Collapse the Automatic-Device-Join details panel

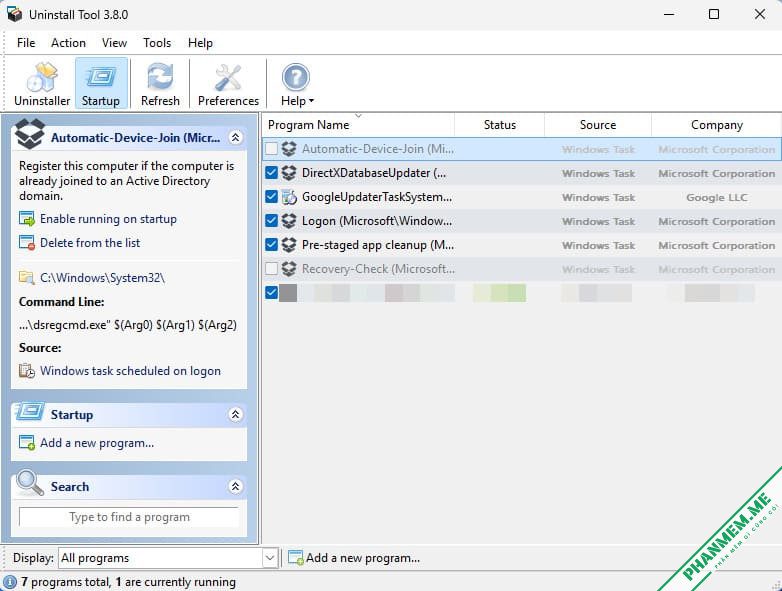tap(235, 137)
